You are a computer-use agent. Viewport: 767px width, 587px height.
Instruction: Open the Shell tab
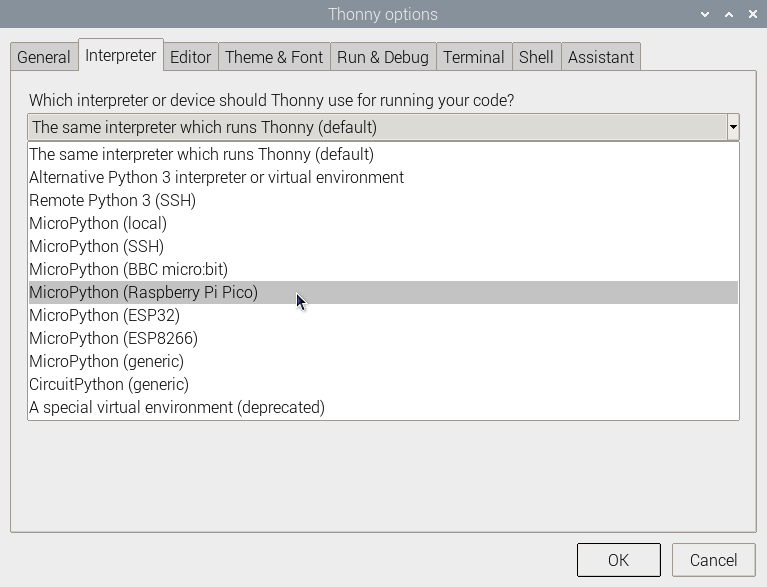tap(536, 57)
